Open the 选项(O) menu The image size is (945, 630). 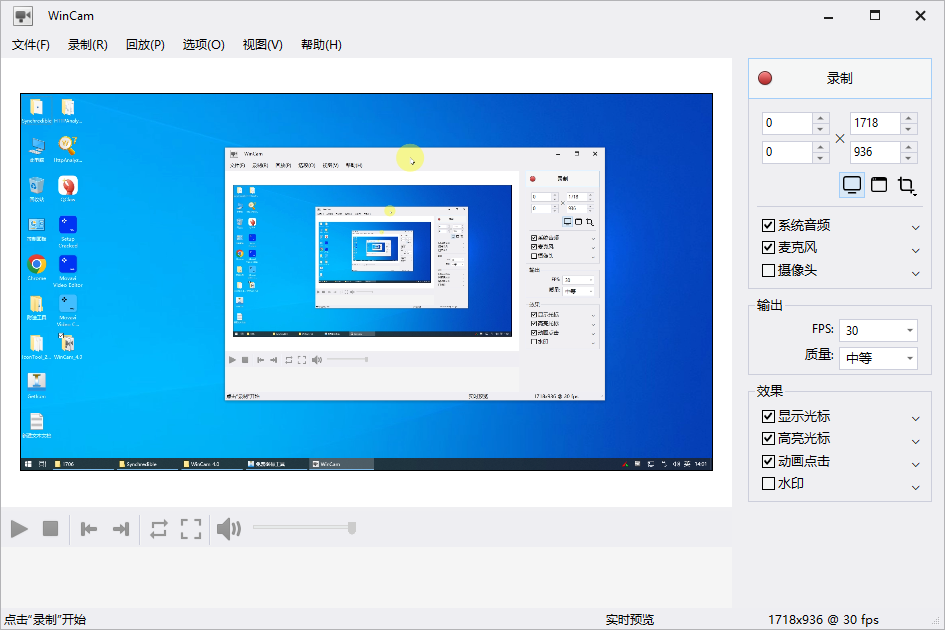click(x=204, y=45)
